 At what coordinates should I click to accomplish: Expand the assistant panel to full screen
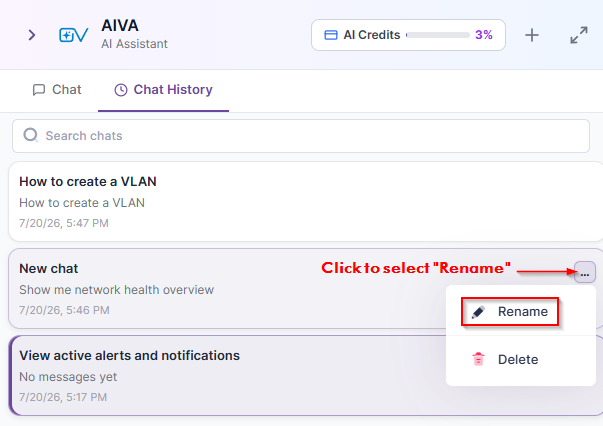click(x=579, y=35)
